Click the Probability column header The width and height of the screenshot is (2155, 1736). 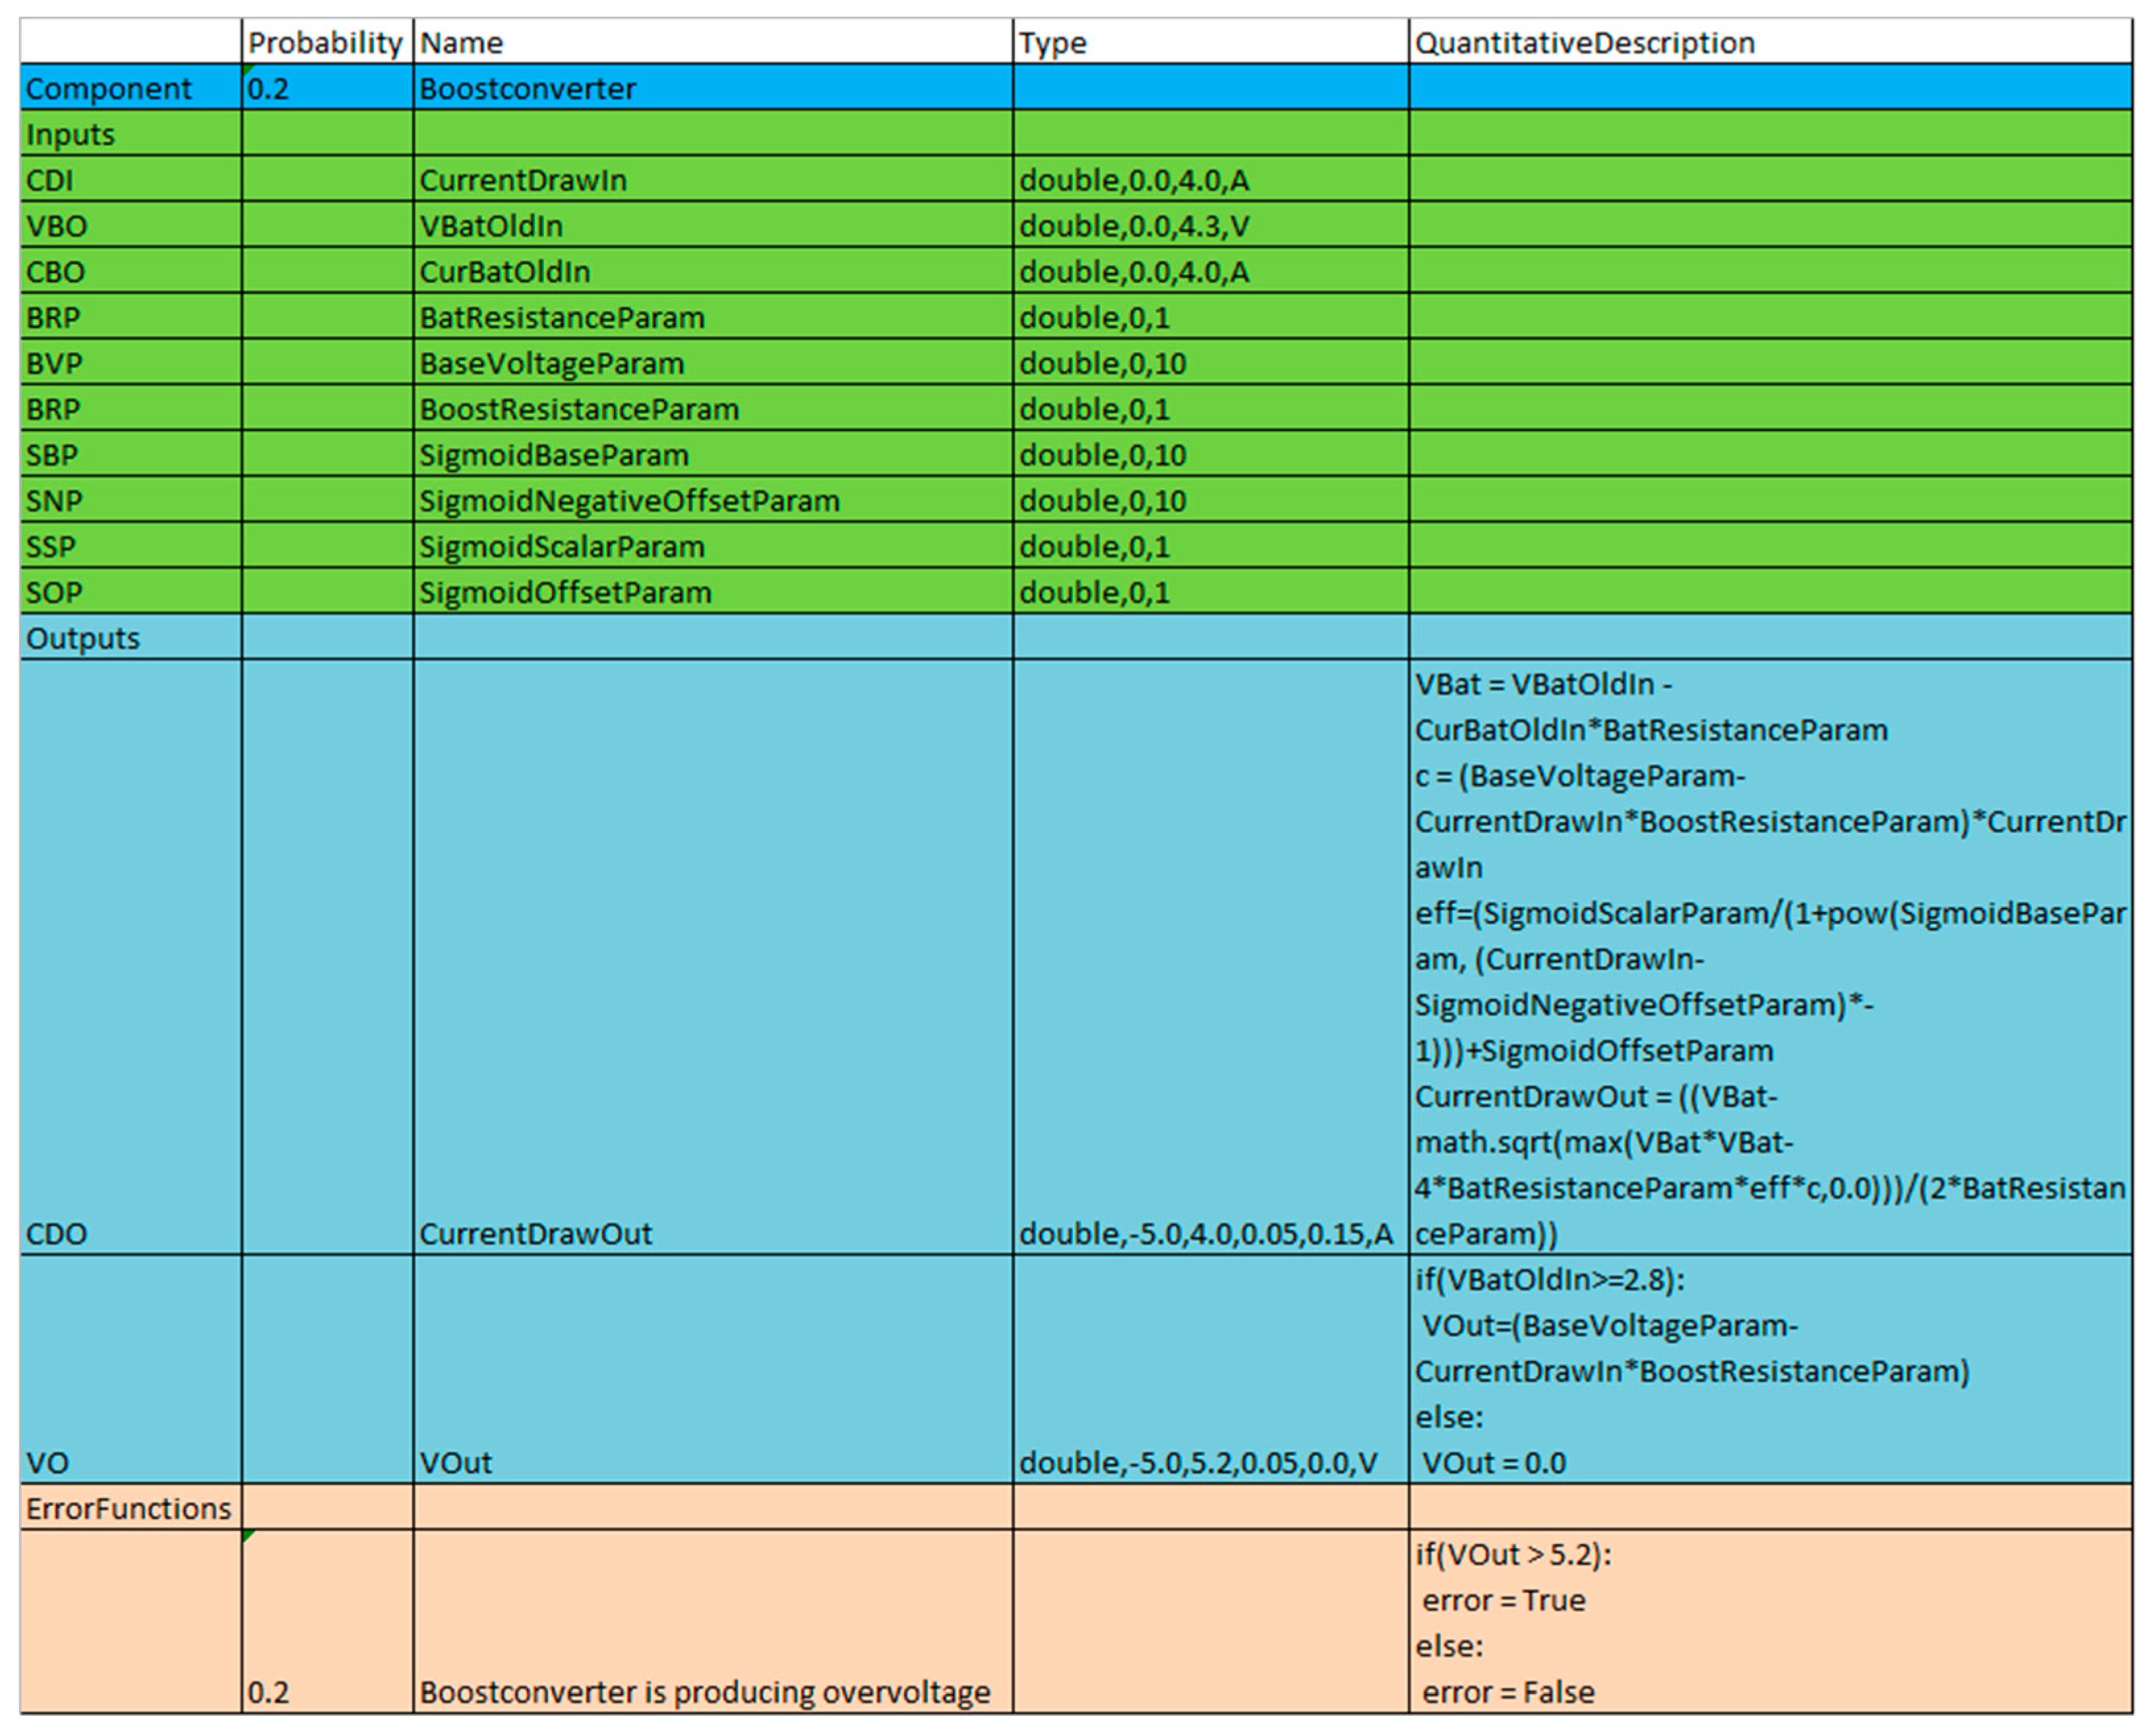click(x=326, y=43)
